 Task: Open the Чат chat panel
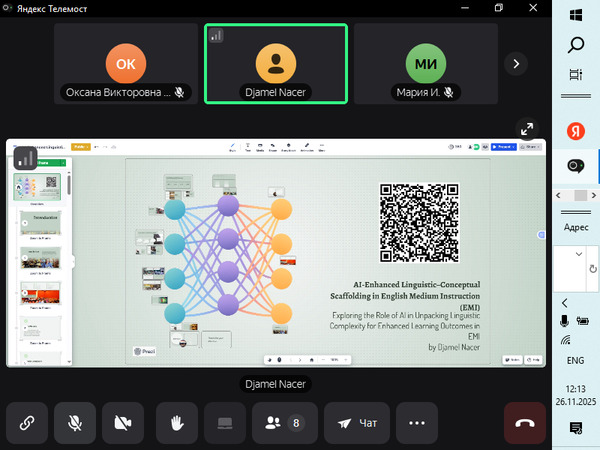(x=357, y=423)
